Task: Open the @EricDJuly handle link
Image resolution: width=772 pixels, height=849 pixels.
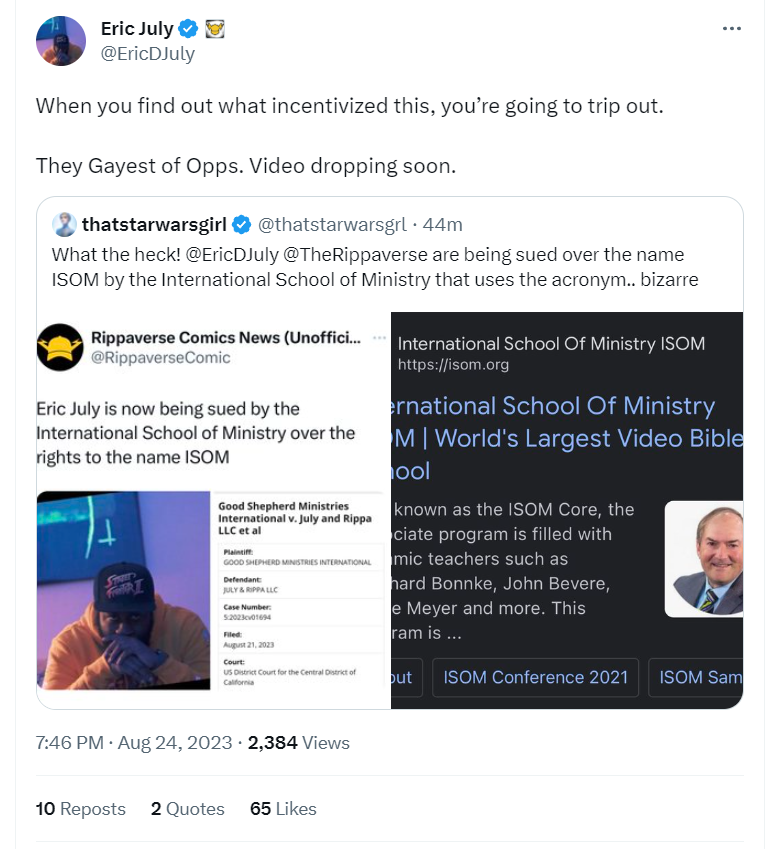Action: tap(148, 54)
